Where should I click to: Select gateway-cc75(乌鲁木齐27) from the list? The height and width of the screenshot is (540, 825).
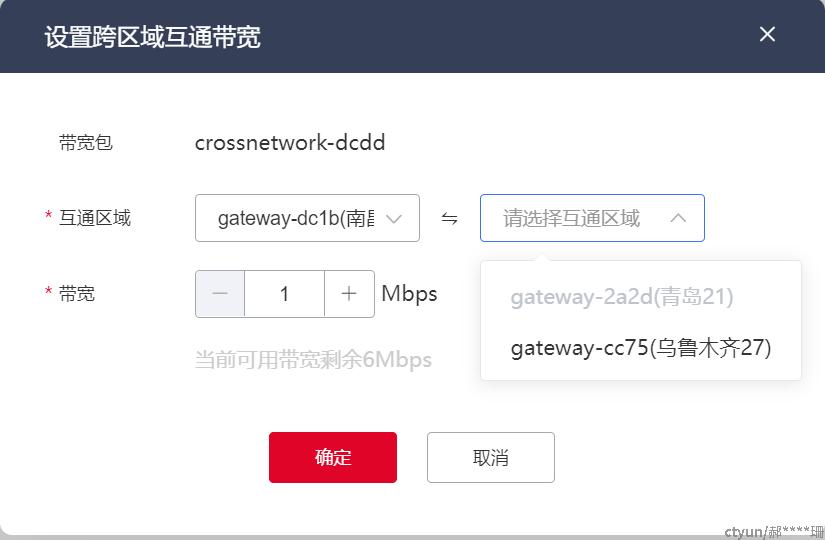click(x=641, y=348)
